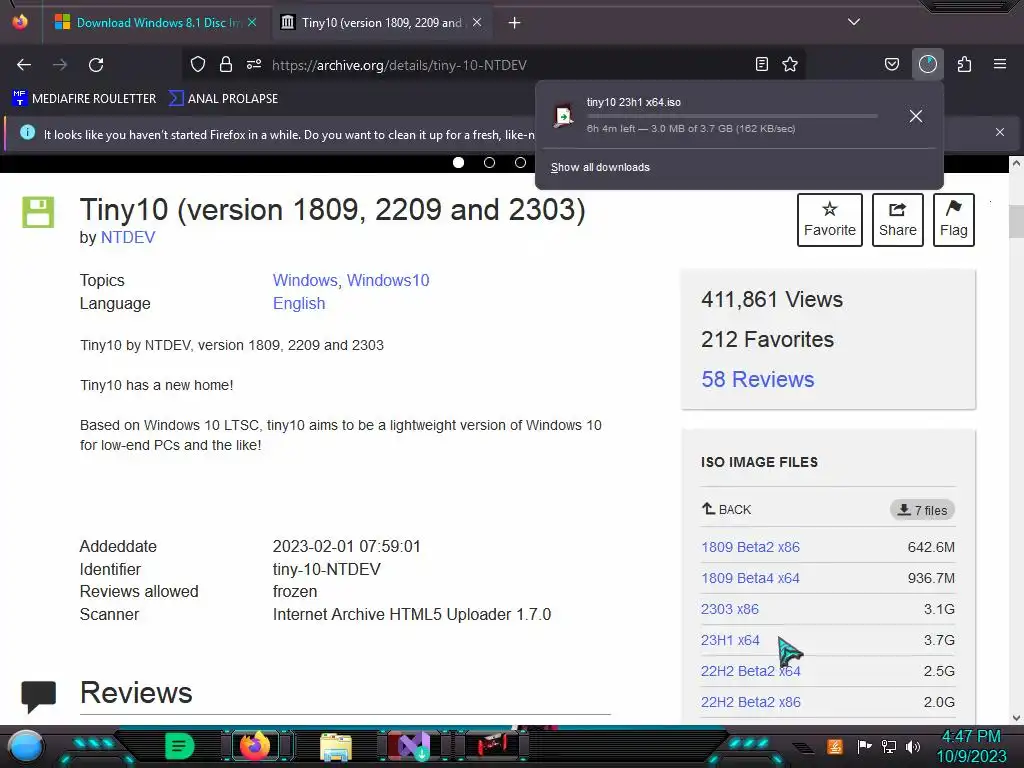Click the scrollbar up arrow
This screenshot has height=768, width=1024.
tap(1016, 164)
